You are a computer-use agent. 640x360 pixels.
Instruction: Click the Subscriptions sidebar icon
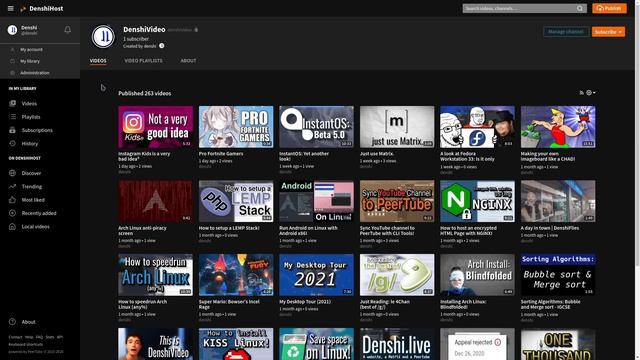(x=13, y=130)
